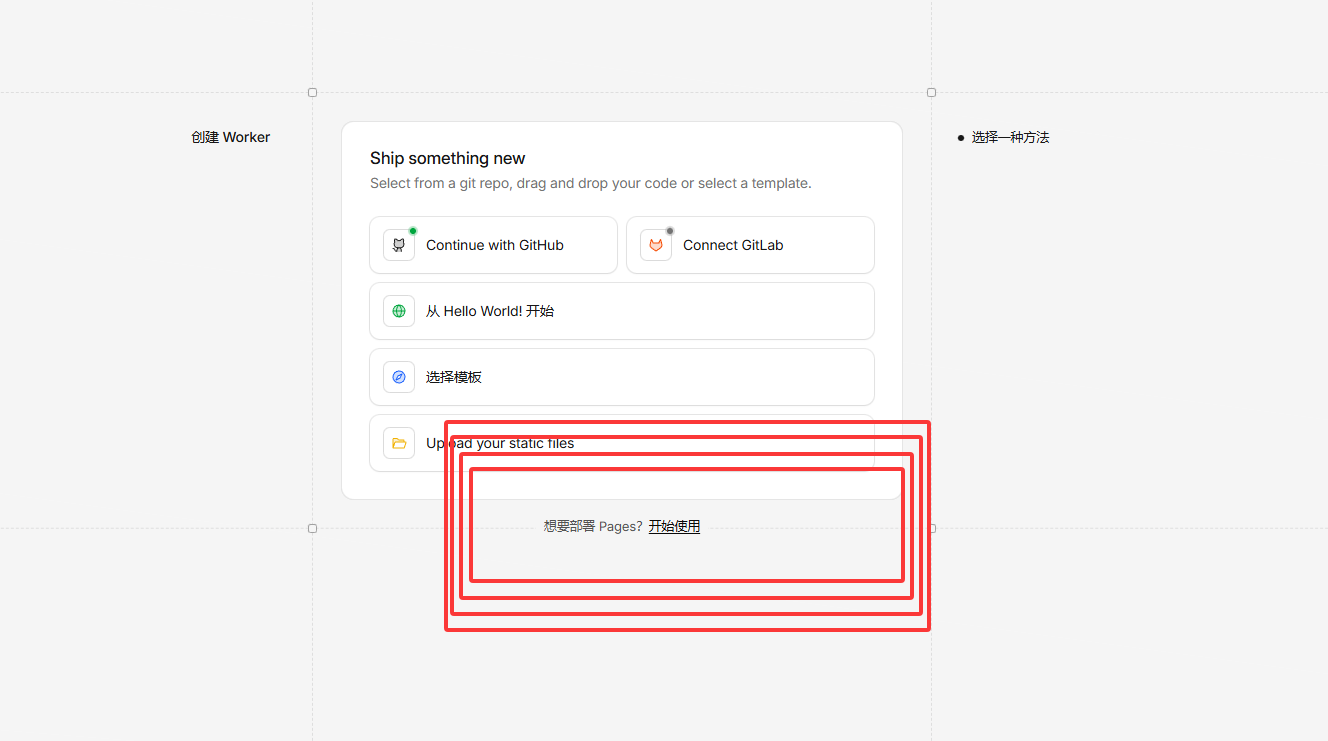1328x741 pixels.
Task: Click the green status dot on GitHub icon
Action: [x=413, y=231]
